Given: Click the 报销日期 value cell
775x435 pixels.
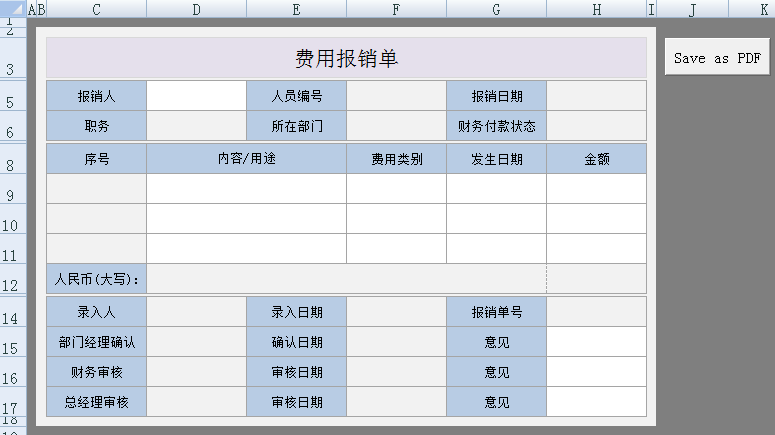Looking at the screenshot, I should pos(597,96).
